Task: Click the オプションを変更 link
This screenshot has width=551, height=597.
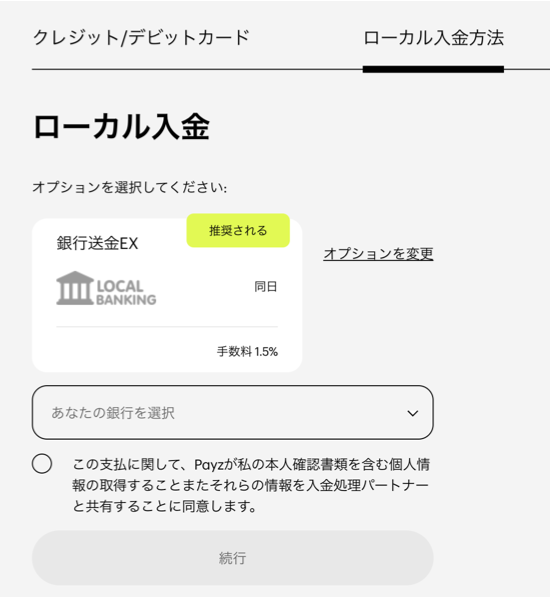Action: [378, 254]
